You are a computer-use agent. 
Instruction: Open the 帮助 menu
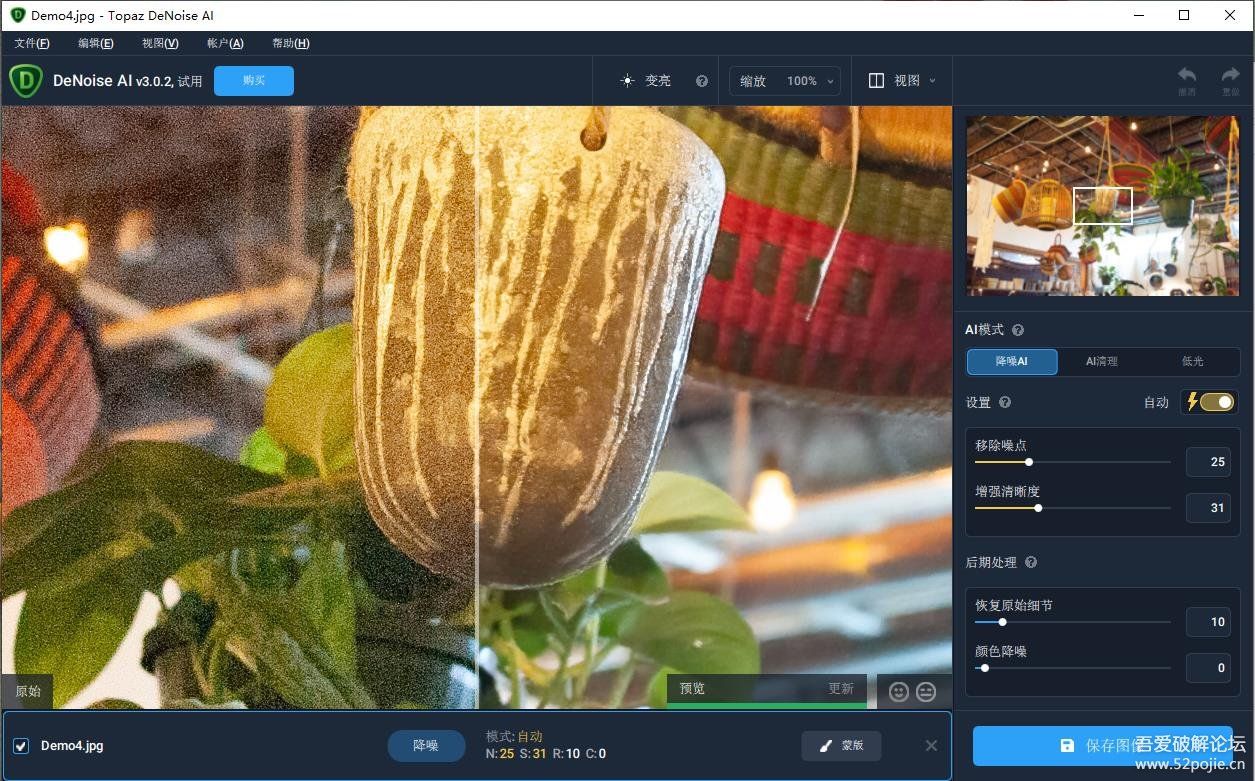[291, 43]
